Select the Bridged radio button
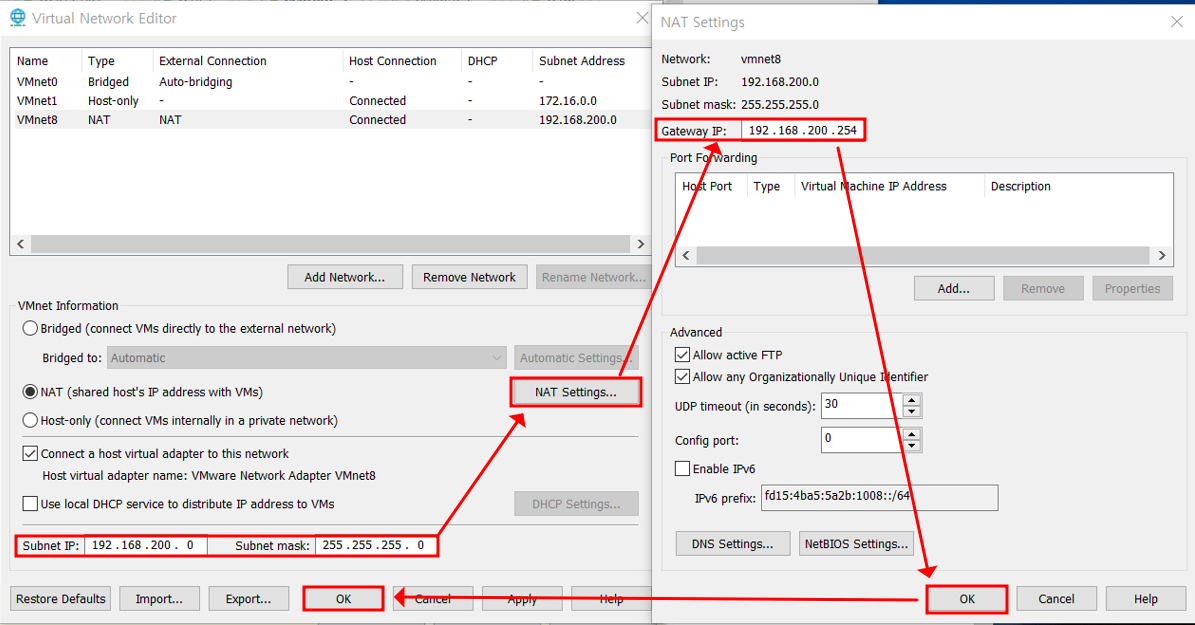This screenshot has width=1195, height=625. 30,329
